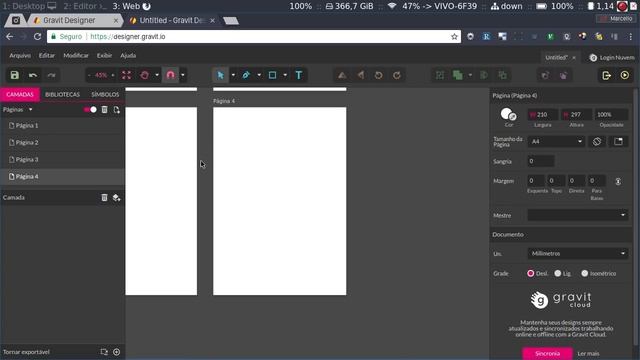Click the Largura width field
Viewport: 640px width, 360px height.
tap(542, 115)
